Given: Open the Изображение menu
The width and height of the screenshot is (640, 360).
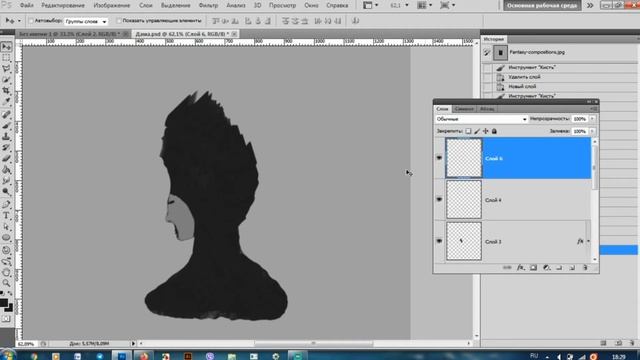Looking at the screenshot, I should click(x=111, y=5).
